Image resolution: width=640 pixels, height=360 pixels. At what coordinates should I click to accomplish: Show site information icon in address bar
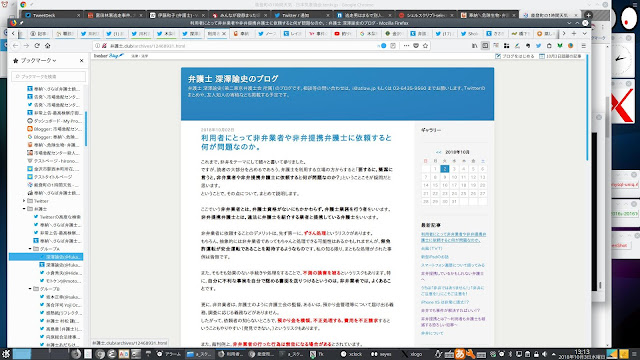point(97,46)
